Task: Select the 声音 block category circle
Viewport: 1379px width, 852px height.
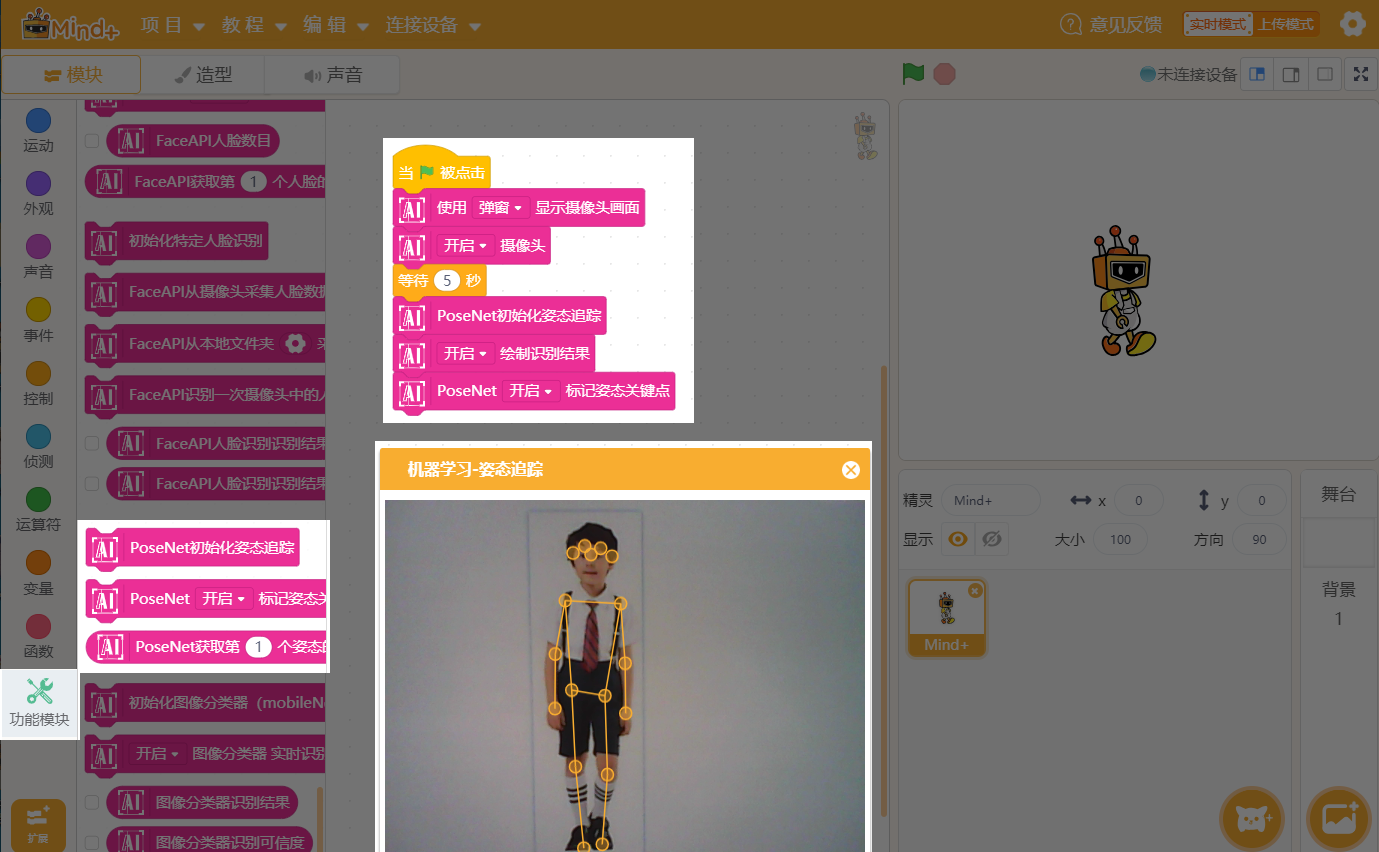Action: (x=38, y=246)
